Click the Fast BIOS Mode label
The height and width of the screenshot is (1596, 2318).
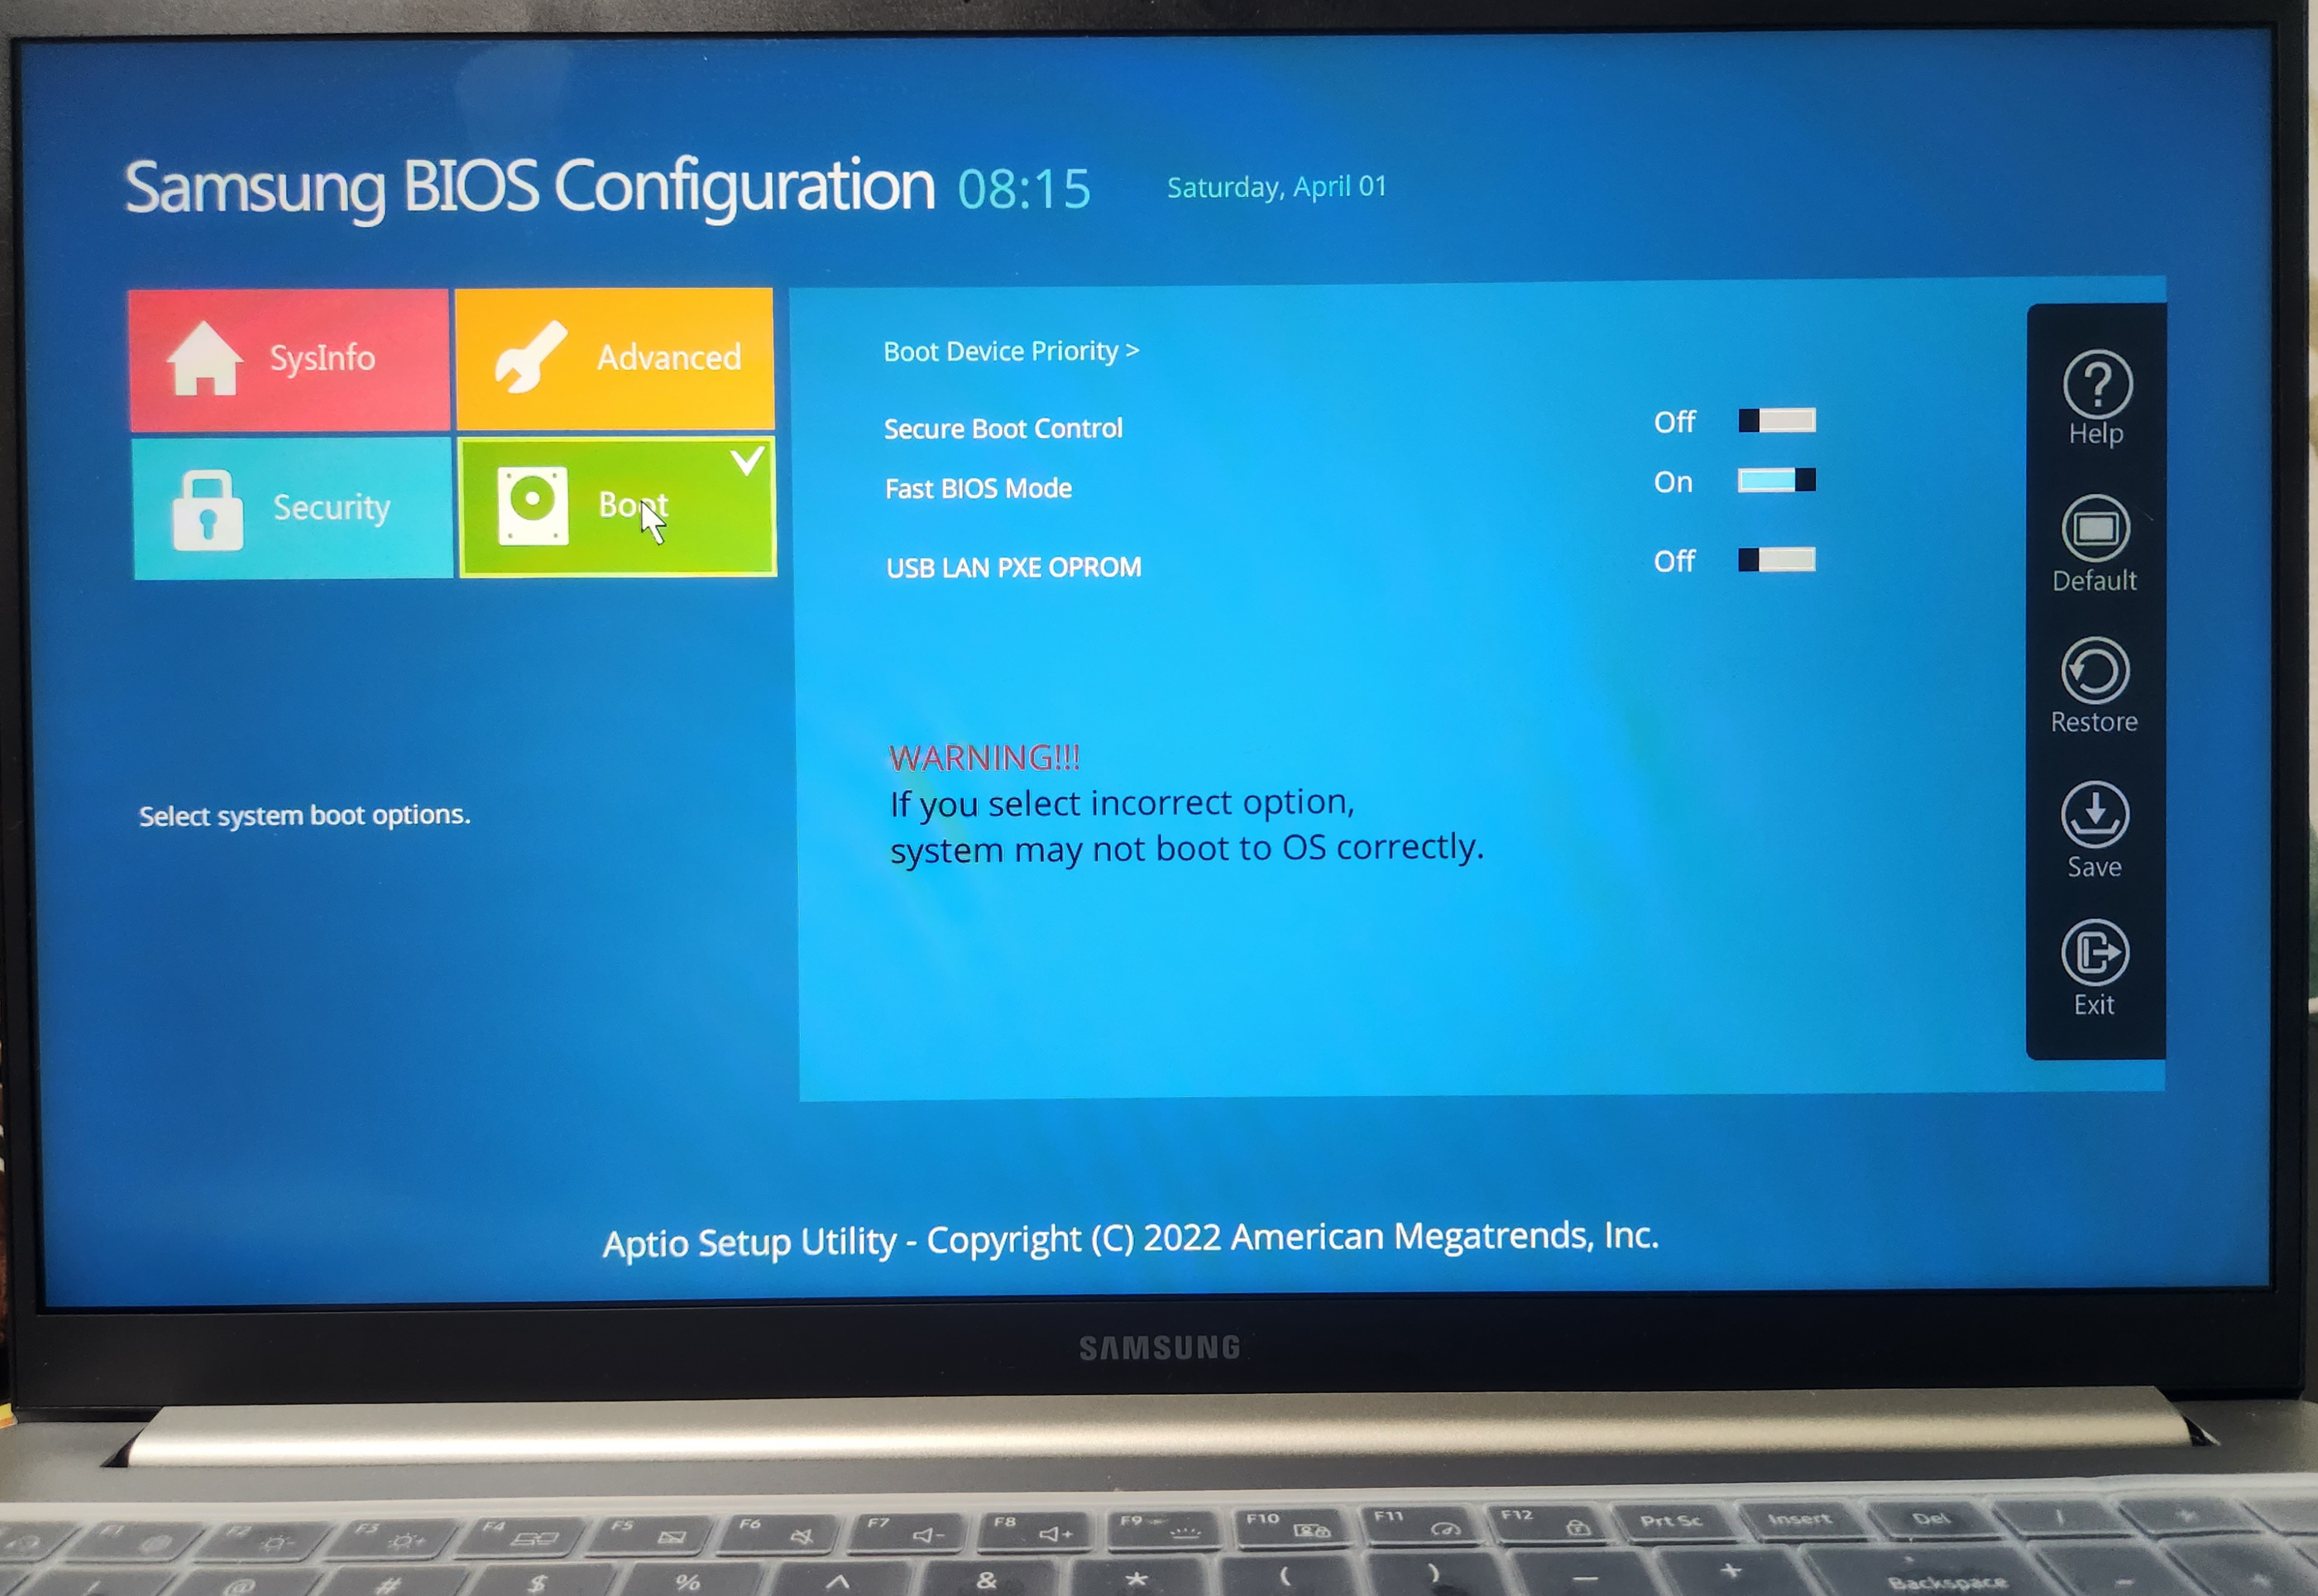977,489
